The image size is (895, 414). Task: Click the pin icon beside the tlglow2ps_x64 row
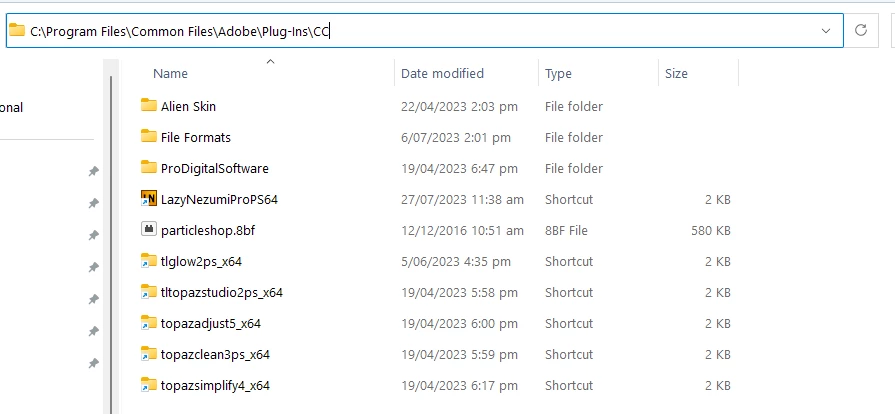coord(94,267)
